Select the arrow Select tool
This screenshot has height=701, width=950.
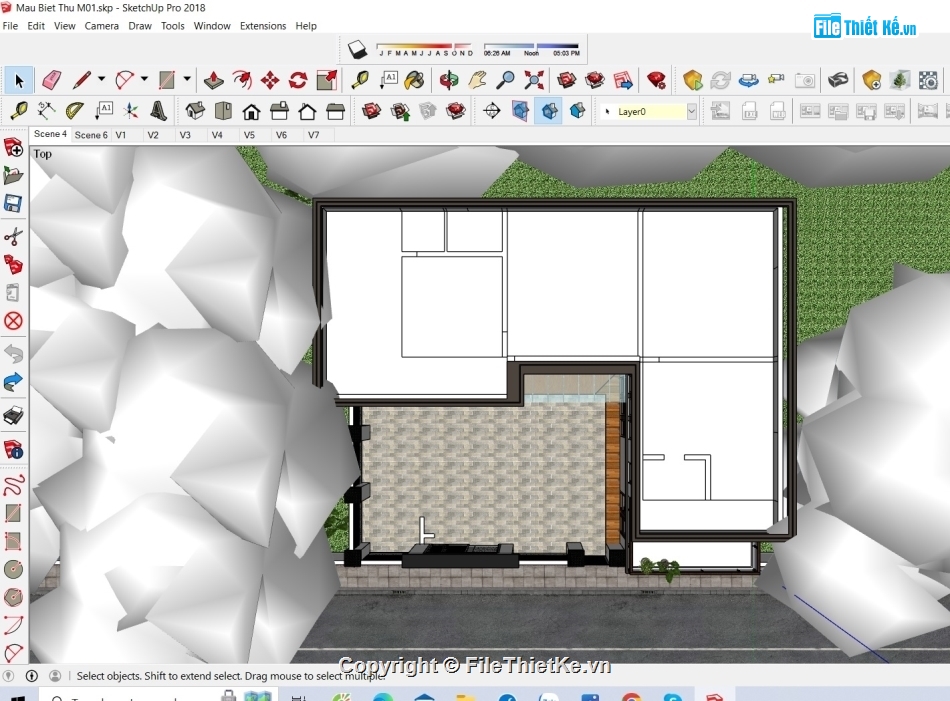click(18, 80)
